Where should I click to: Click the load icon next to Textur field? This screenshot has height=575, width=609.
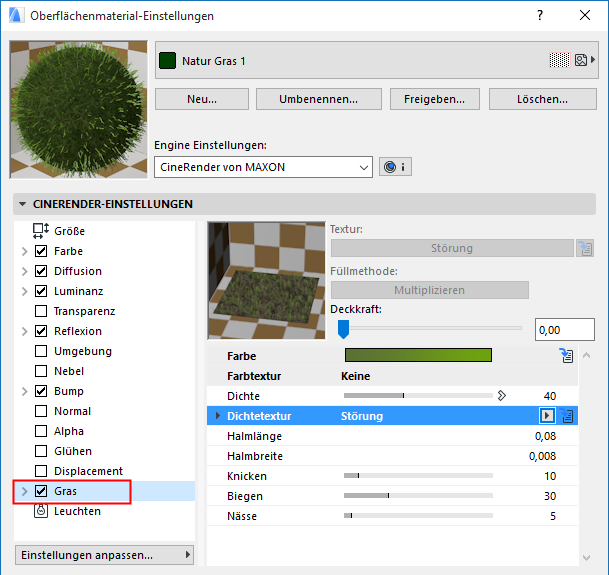585,248
